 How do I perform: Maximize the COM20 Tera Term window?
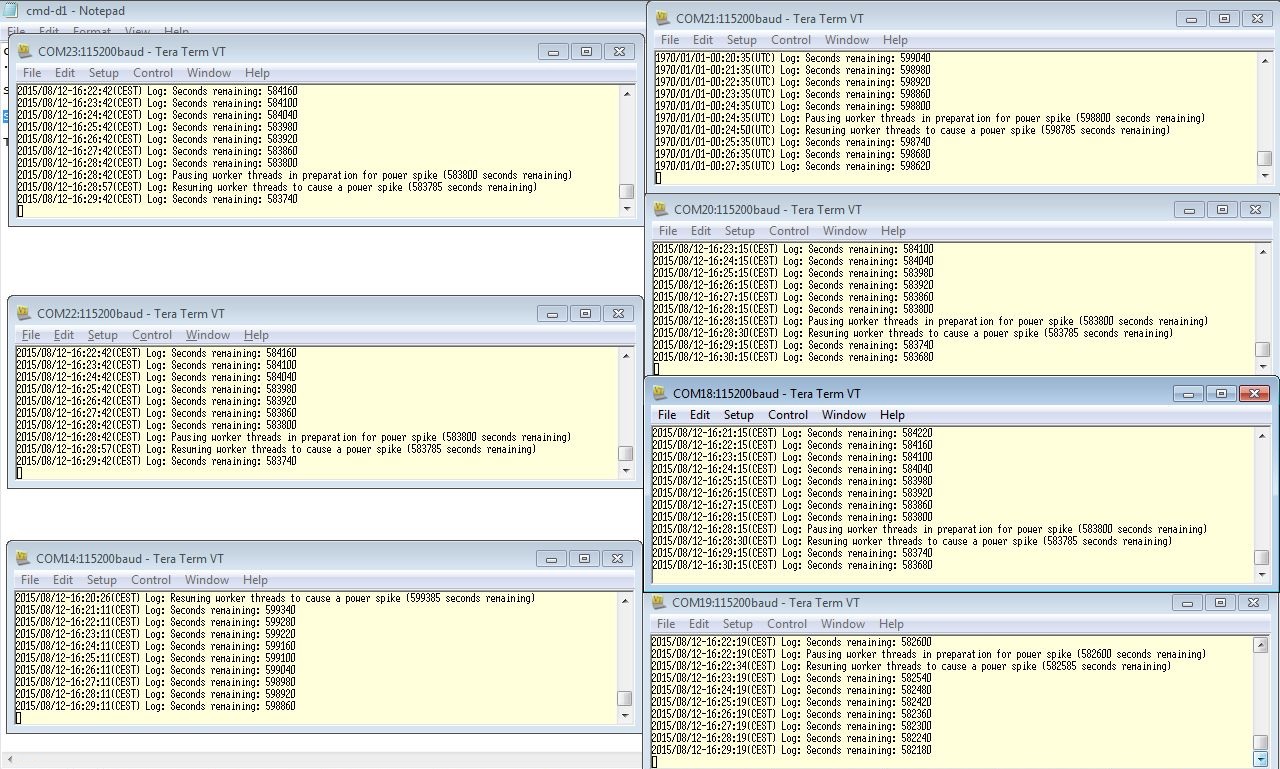pos(1222,210)
